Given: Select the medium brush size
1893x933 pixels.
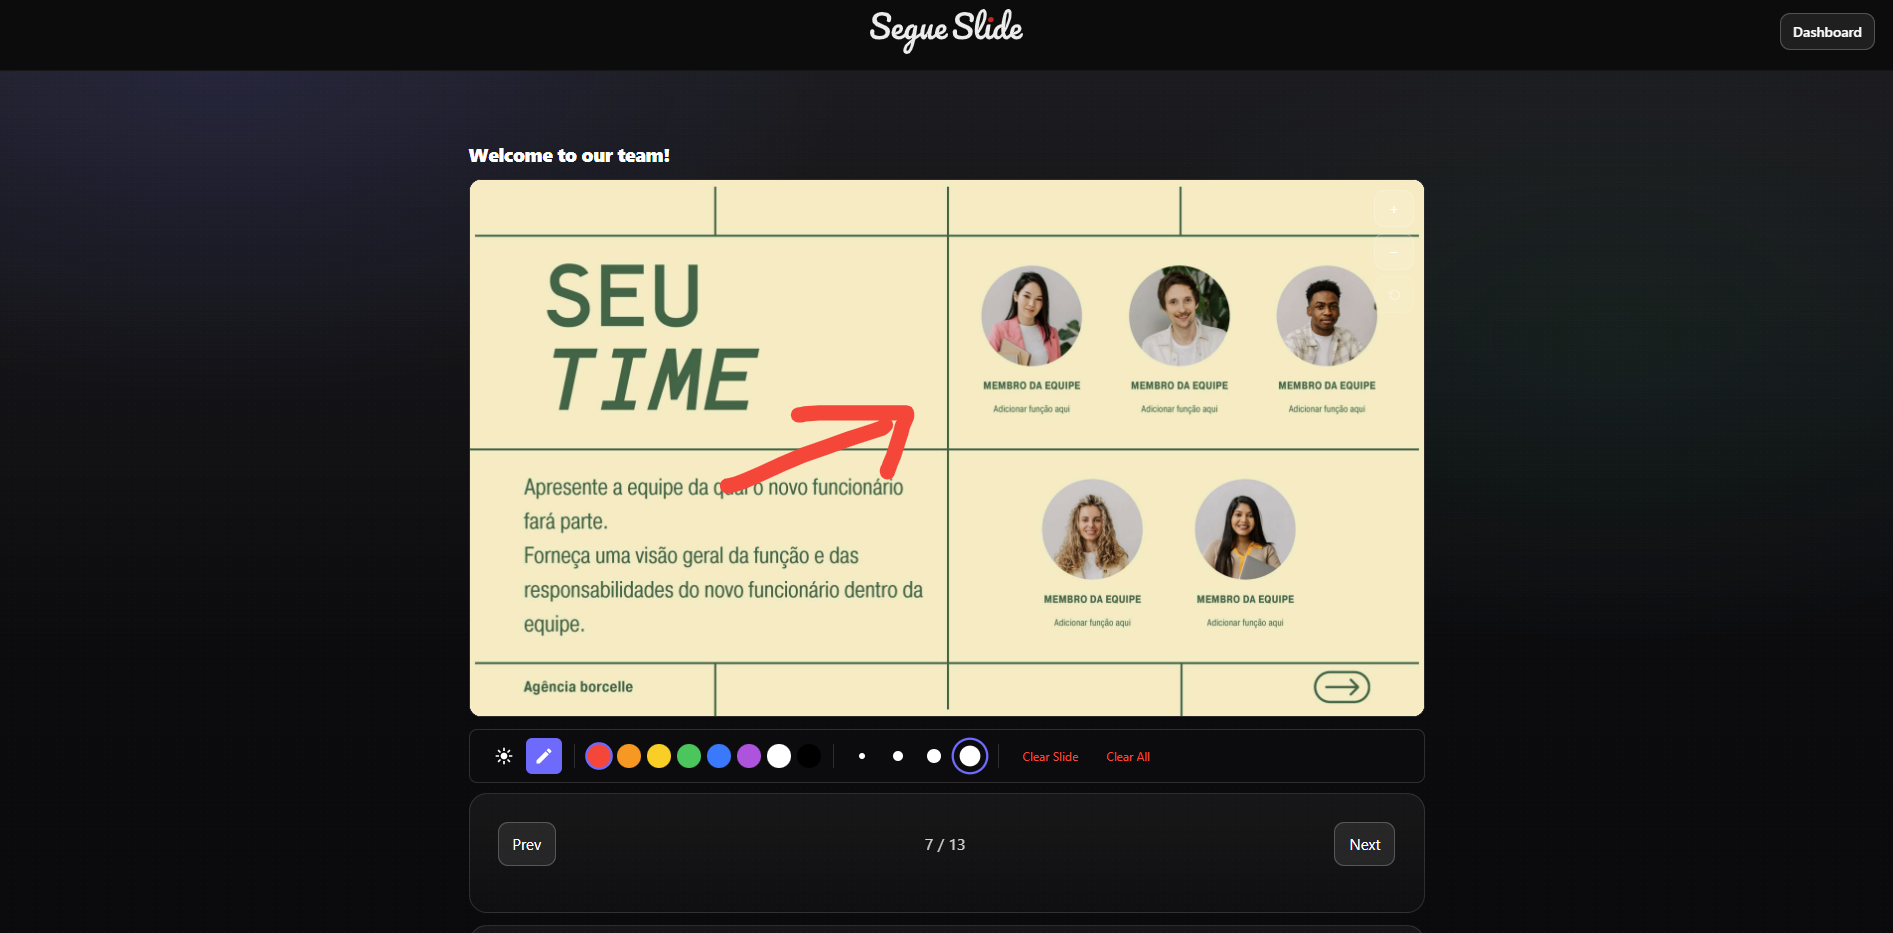Looking at the screenshot, I should [x=897, y=756].
